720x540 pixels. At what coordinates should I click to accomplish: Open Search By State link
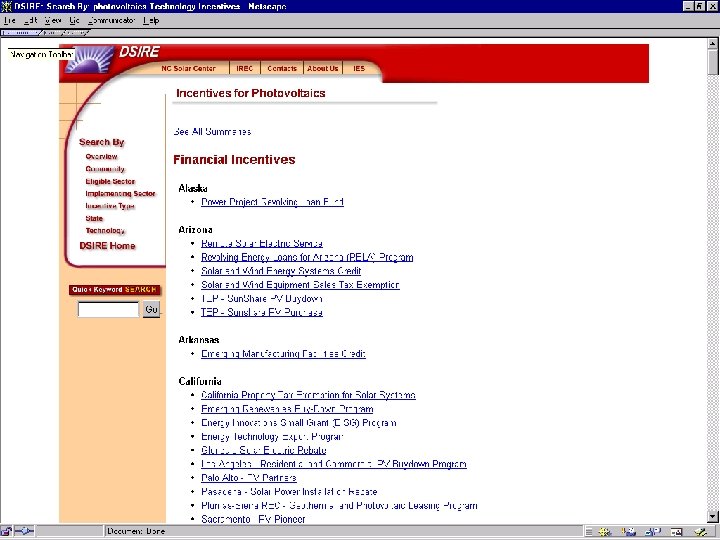pyautogui.click(x=94, y=219)
